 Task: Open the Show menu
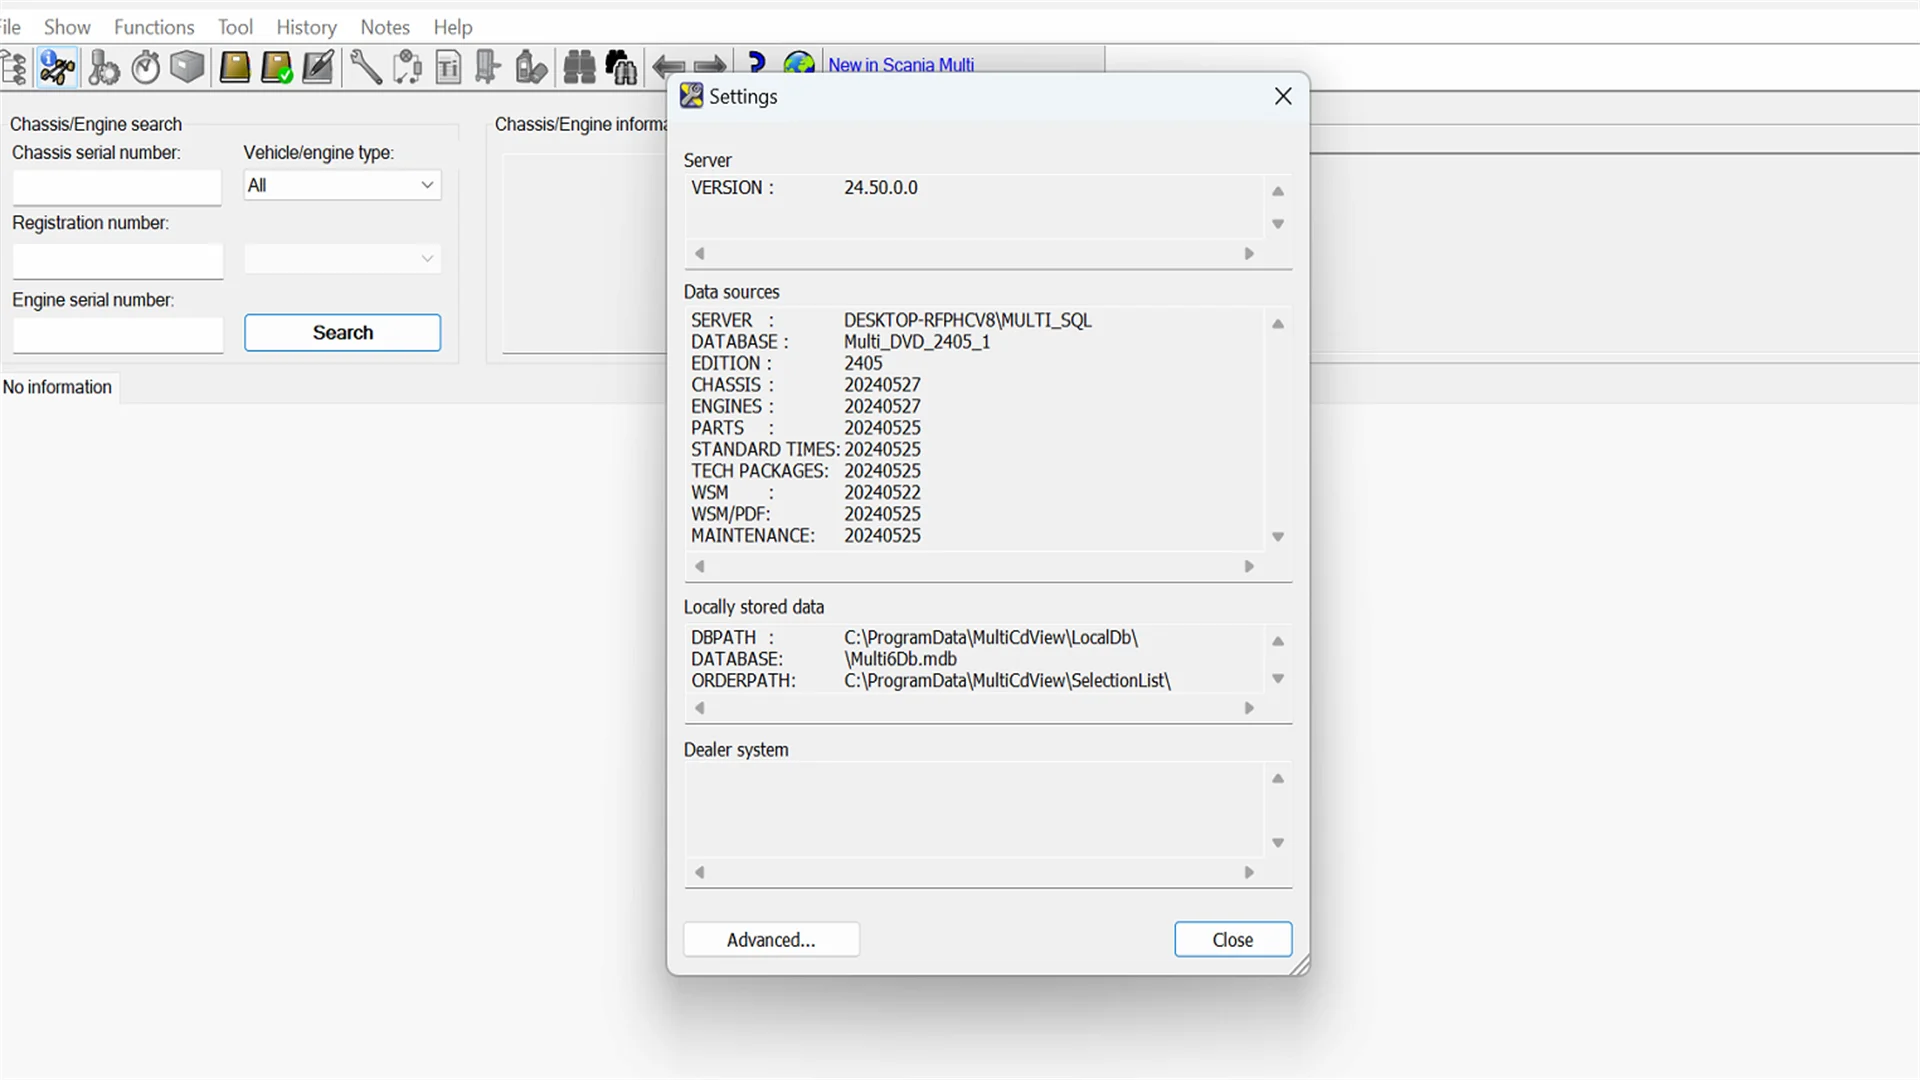(67, 27)
